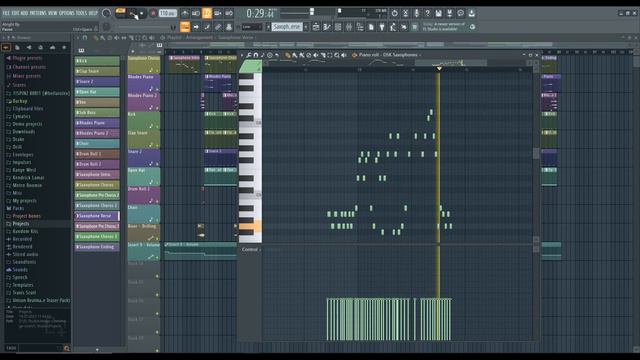Mute the Open Hat playlist track
640x360 pixels.
(157, 183)
